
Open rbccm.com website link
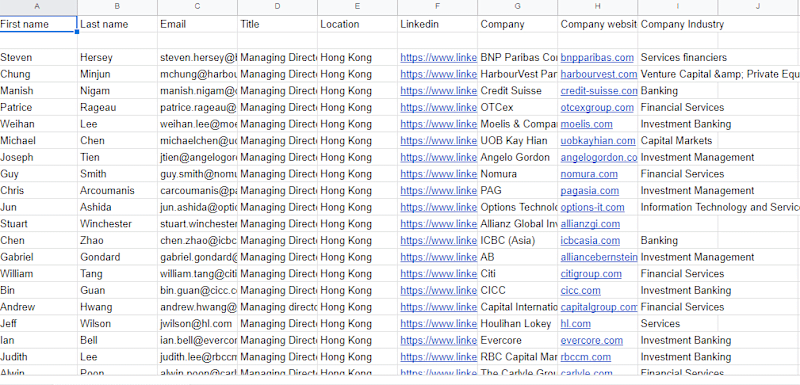(x=586, y=357)
